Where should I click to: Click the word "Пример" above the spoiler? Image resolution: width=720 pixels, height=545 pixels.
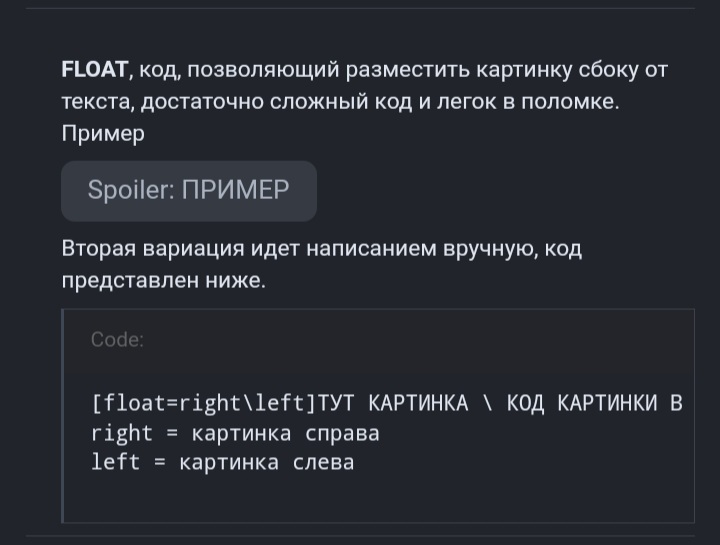103,133
